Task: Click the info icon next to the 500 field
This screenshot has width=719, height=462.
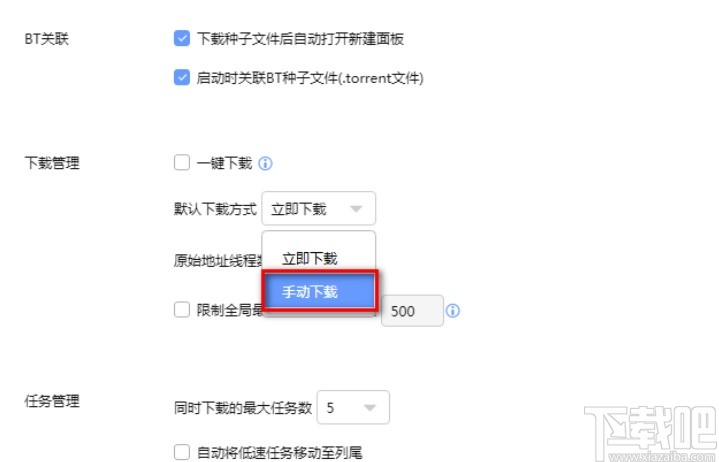Action: tap(452, 311)
